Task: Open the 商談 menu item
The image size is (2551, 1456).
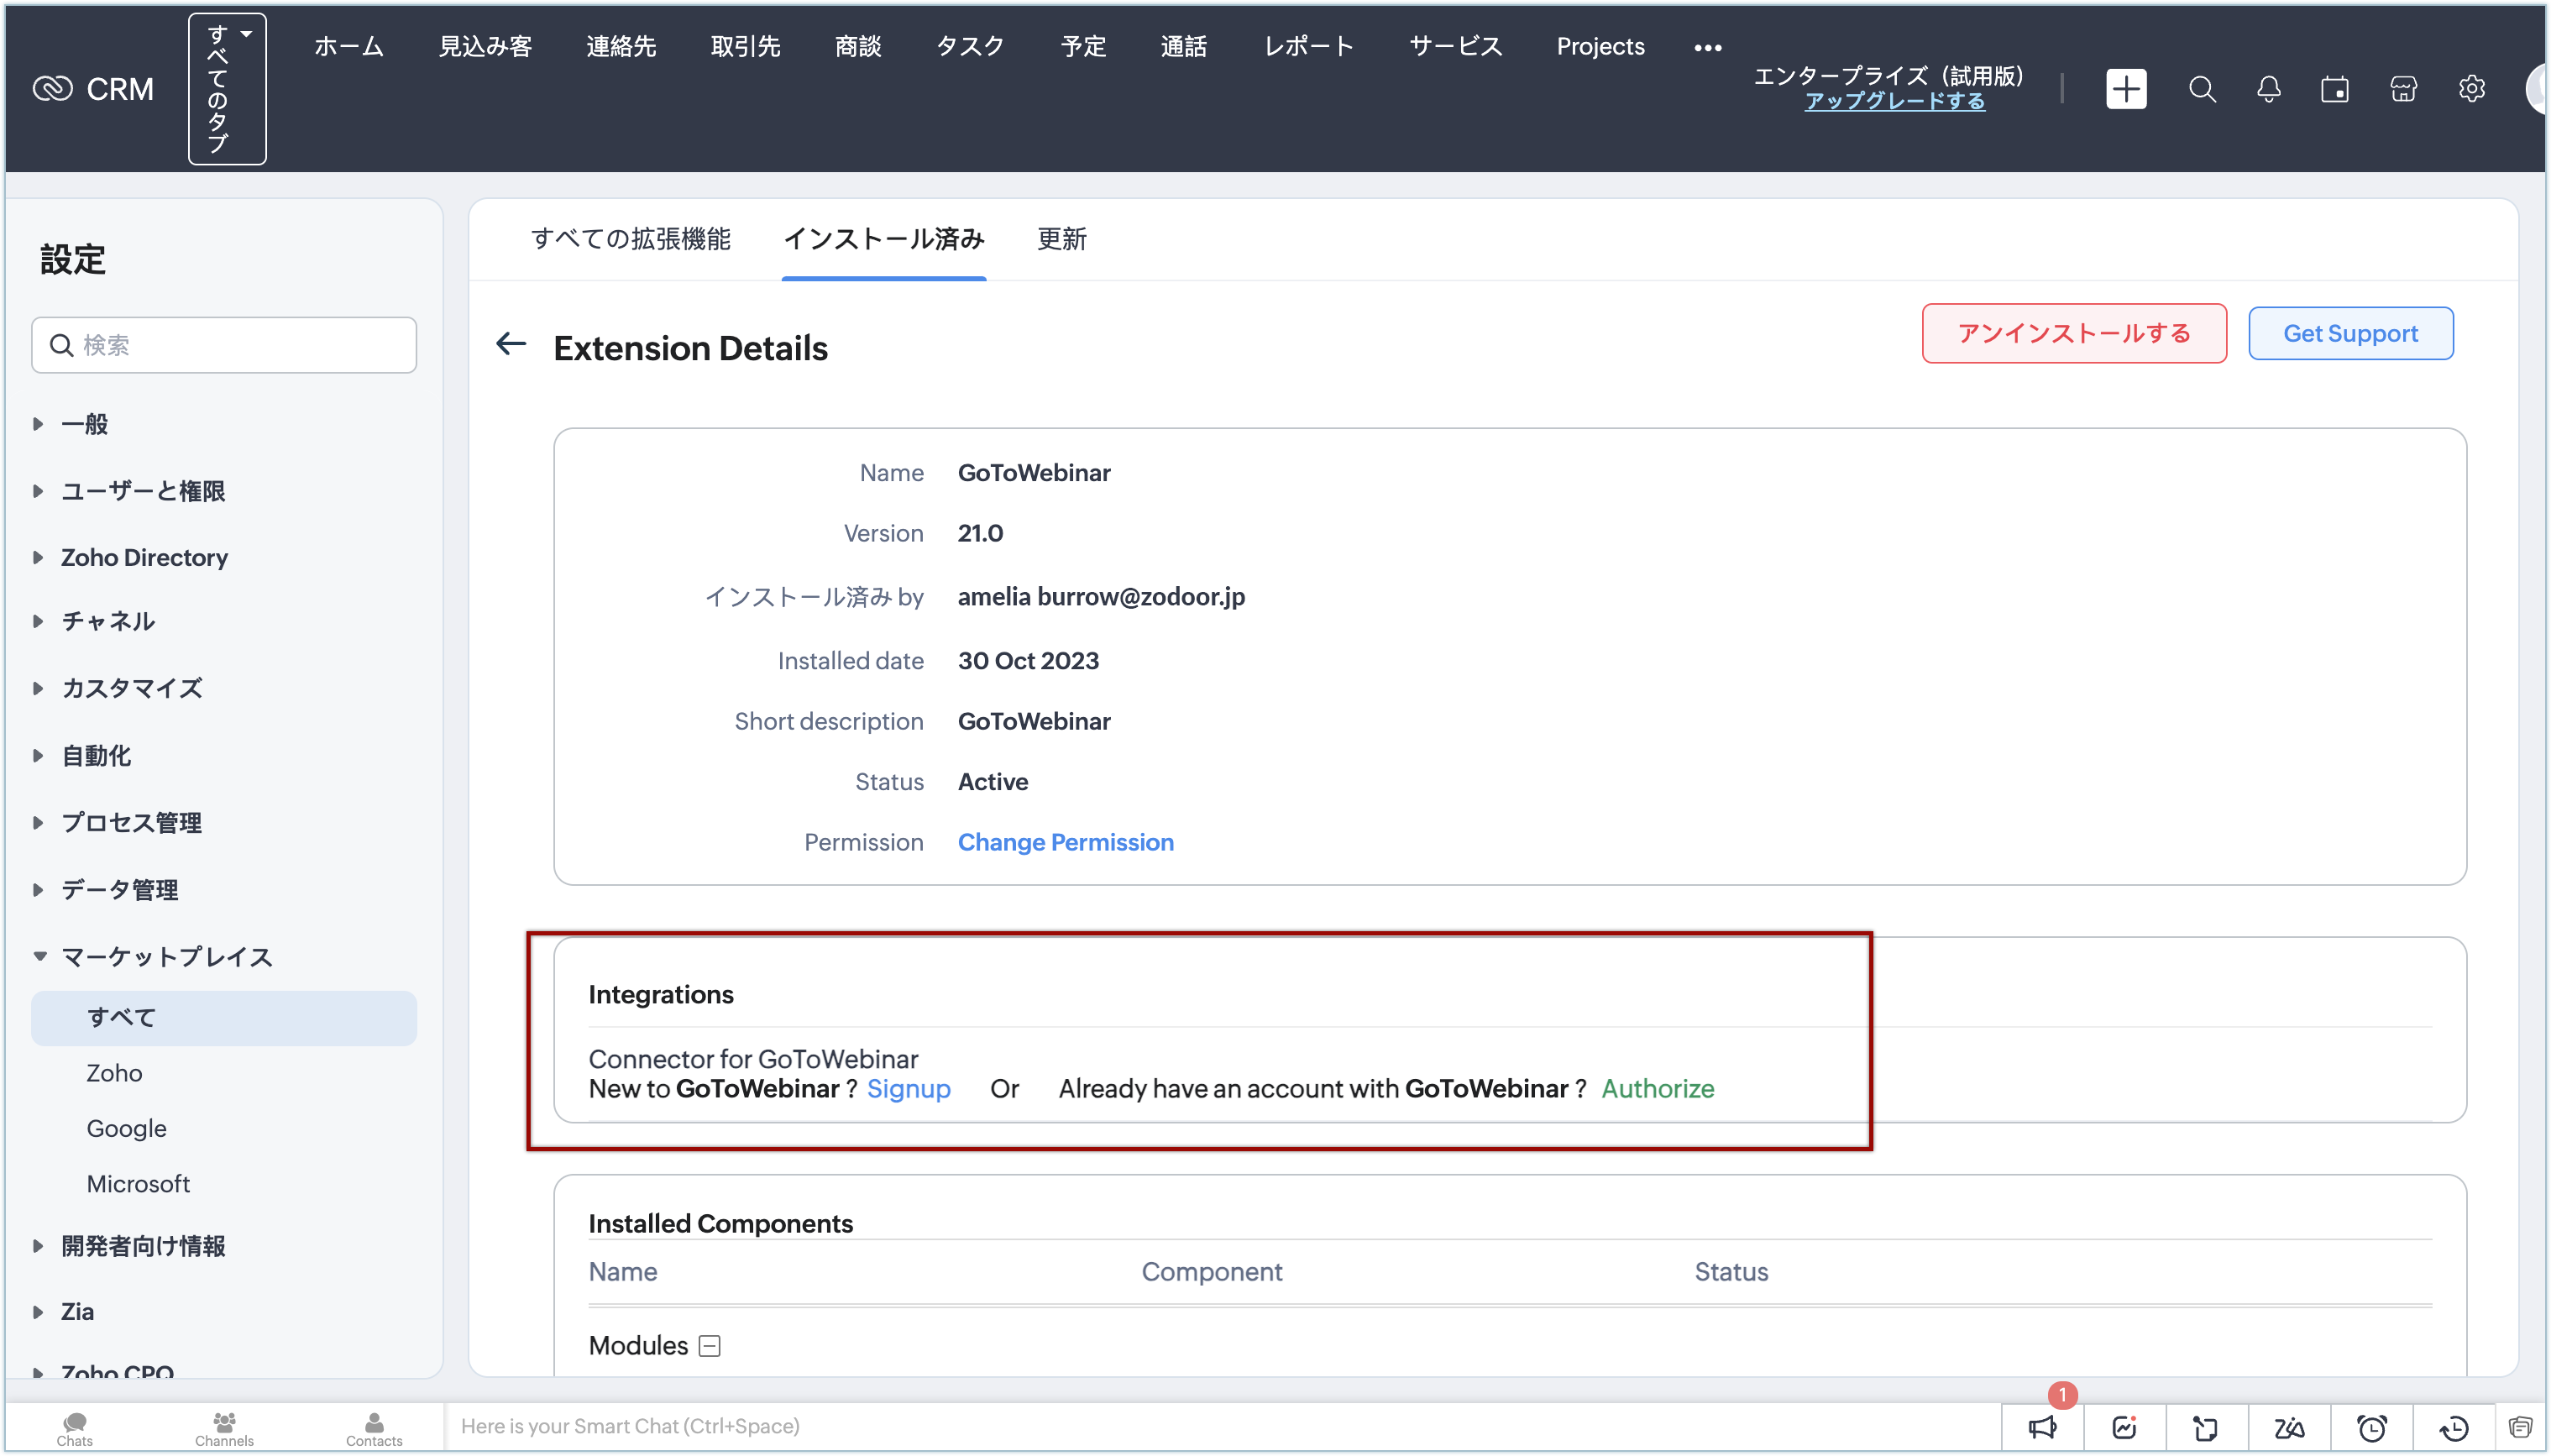Action: tap(857, 46)
